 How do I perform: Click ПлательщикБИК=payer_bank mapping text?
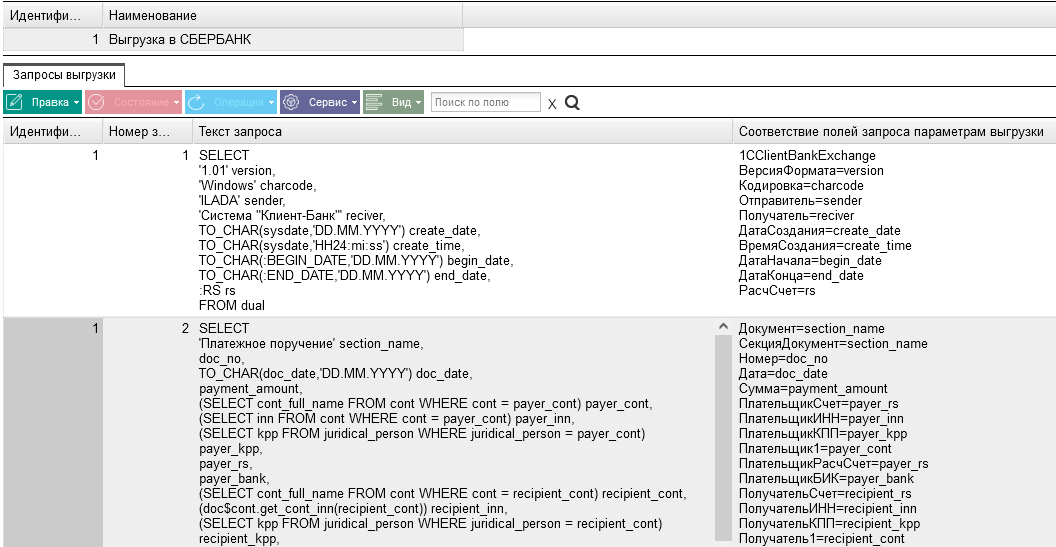click(x=826, y=479)
